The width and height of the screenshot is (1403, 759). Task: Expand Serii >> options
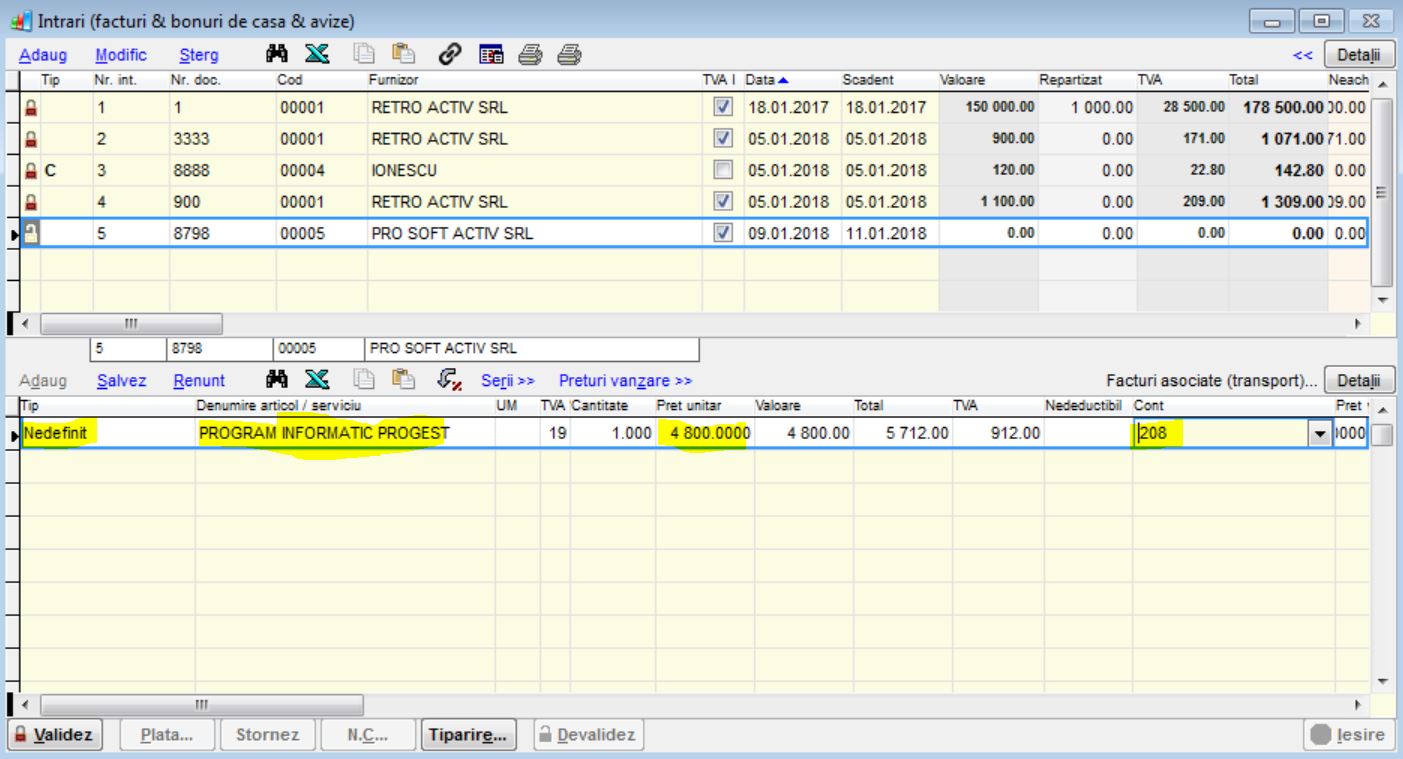tap(508, 381)
